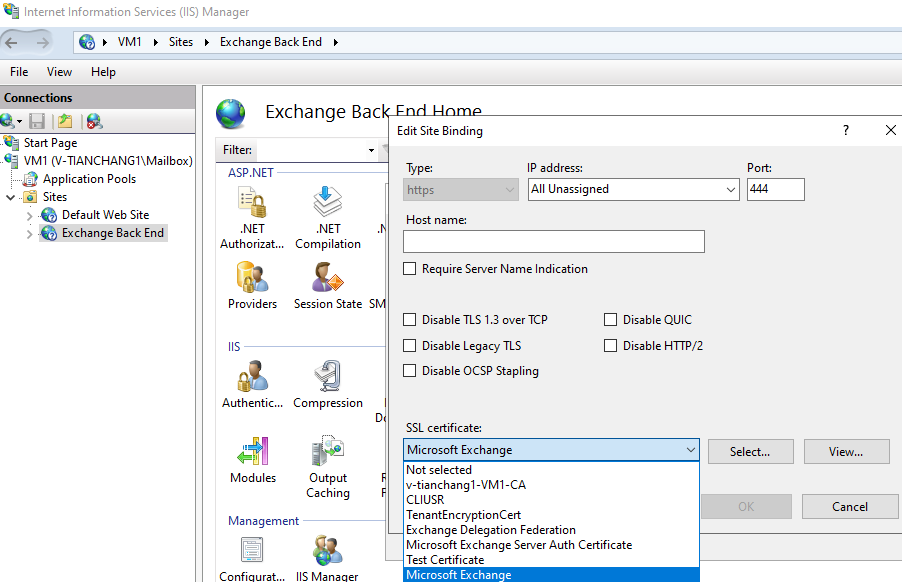Close the Edit Site Binding dialog
Image resolution: width=902 pixels, height=582 pixels.
890,131
